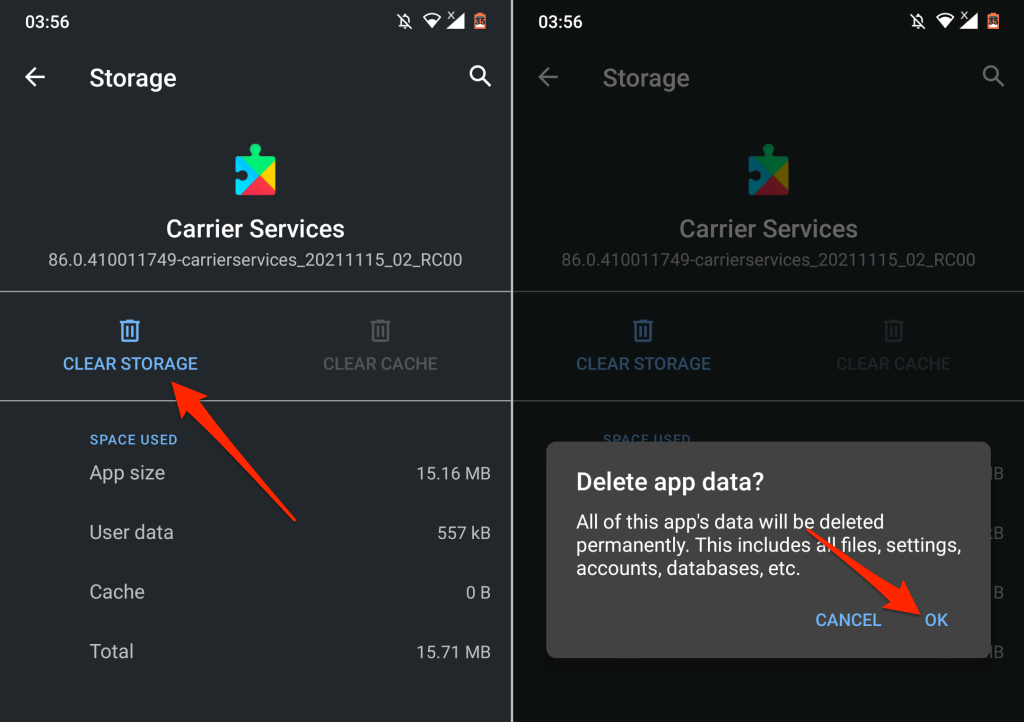Select the Total row showing 15.71 MB
This screenshot has height=722, width=1024.
click(290, 652)
